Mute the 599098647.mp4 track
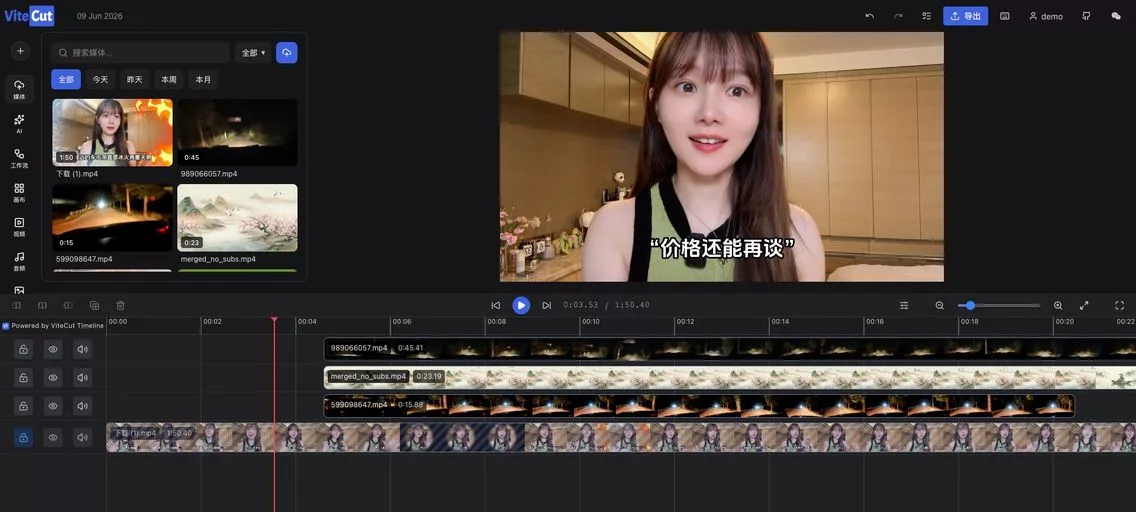This screenshot has height=512, width=1136. 83,406
